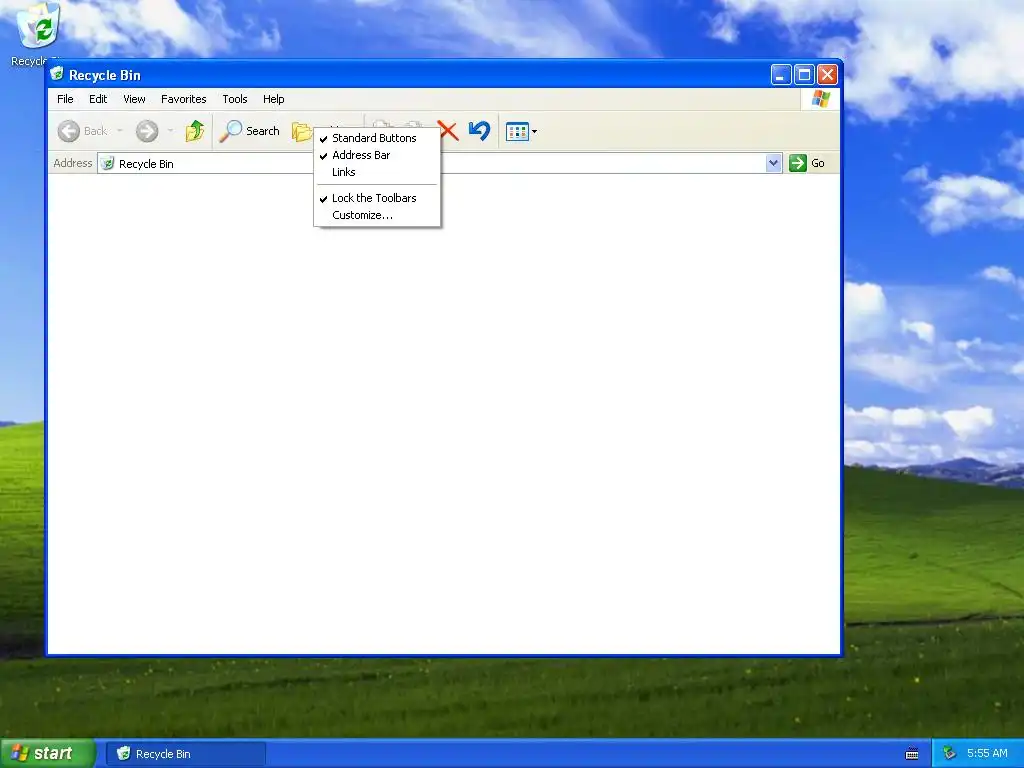Click the 5:55 AM clock

coord(987,754)
